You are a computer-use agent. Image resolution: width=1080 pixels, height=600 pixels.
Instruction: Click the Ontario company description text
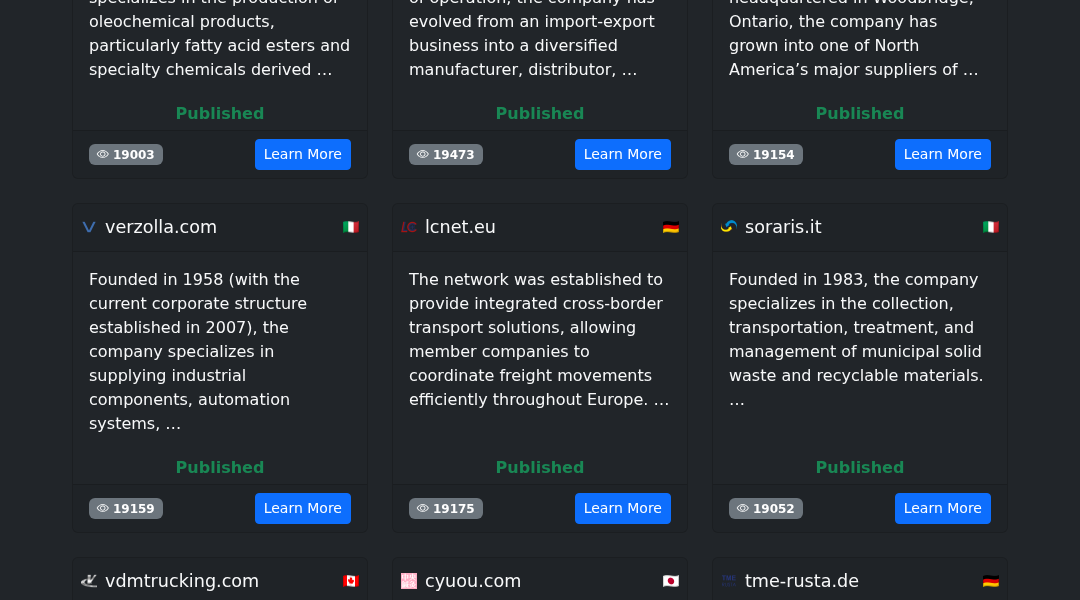pos(853,39)
